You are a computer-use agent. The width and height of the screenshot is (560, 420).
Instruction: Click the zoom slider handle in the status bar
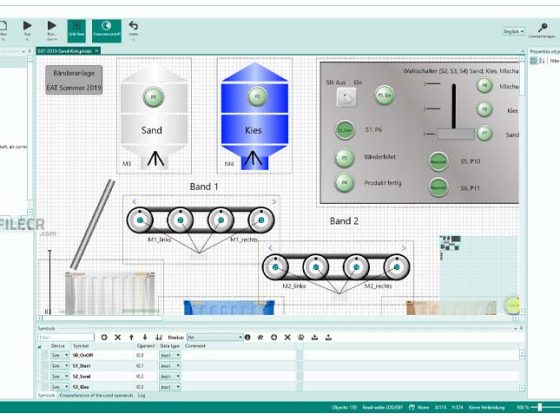point(540,407)
